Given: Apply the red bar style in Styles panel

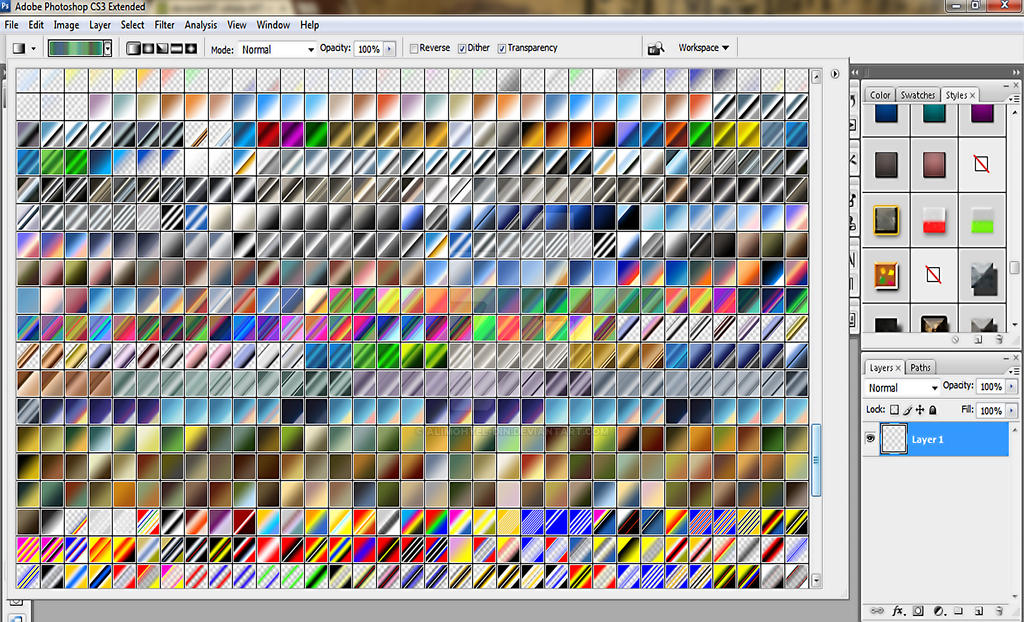Looking at the screenshot, I should coord(934,220).
